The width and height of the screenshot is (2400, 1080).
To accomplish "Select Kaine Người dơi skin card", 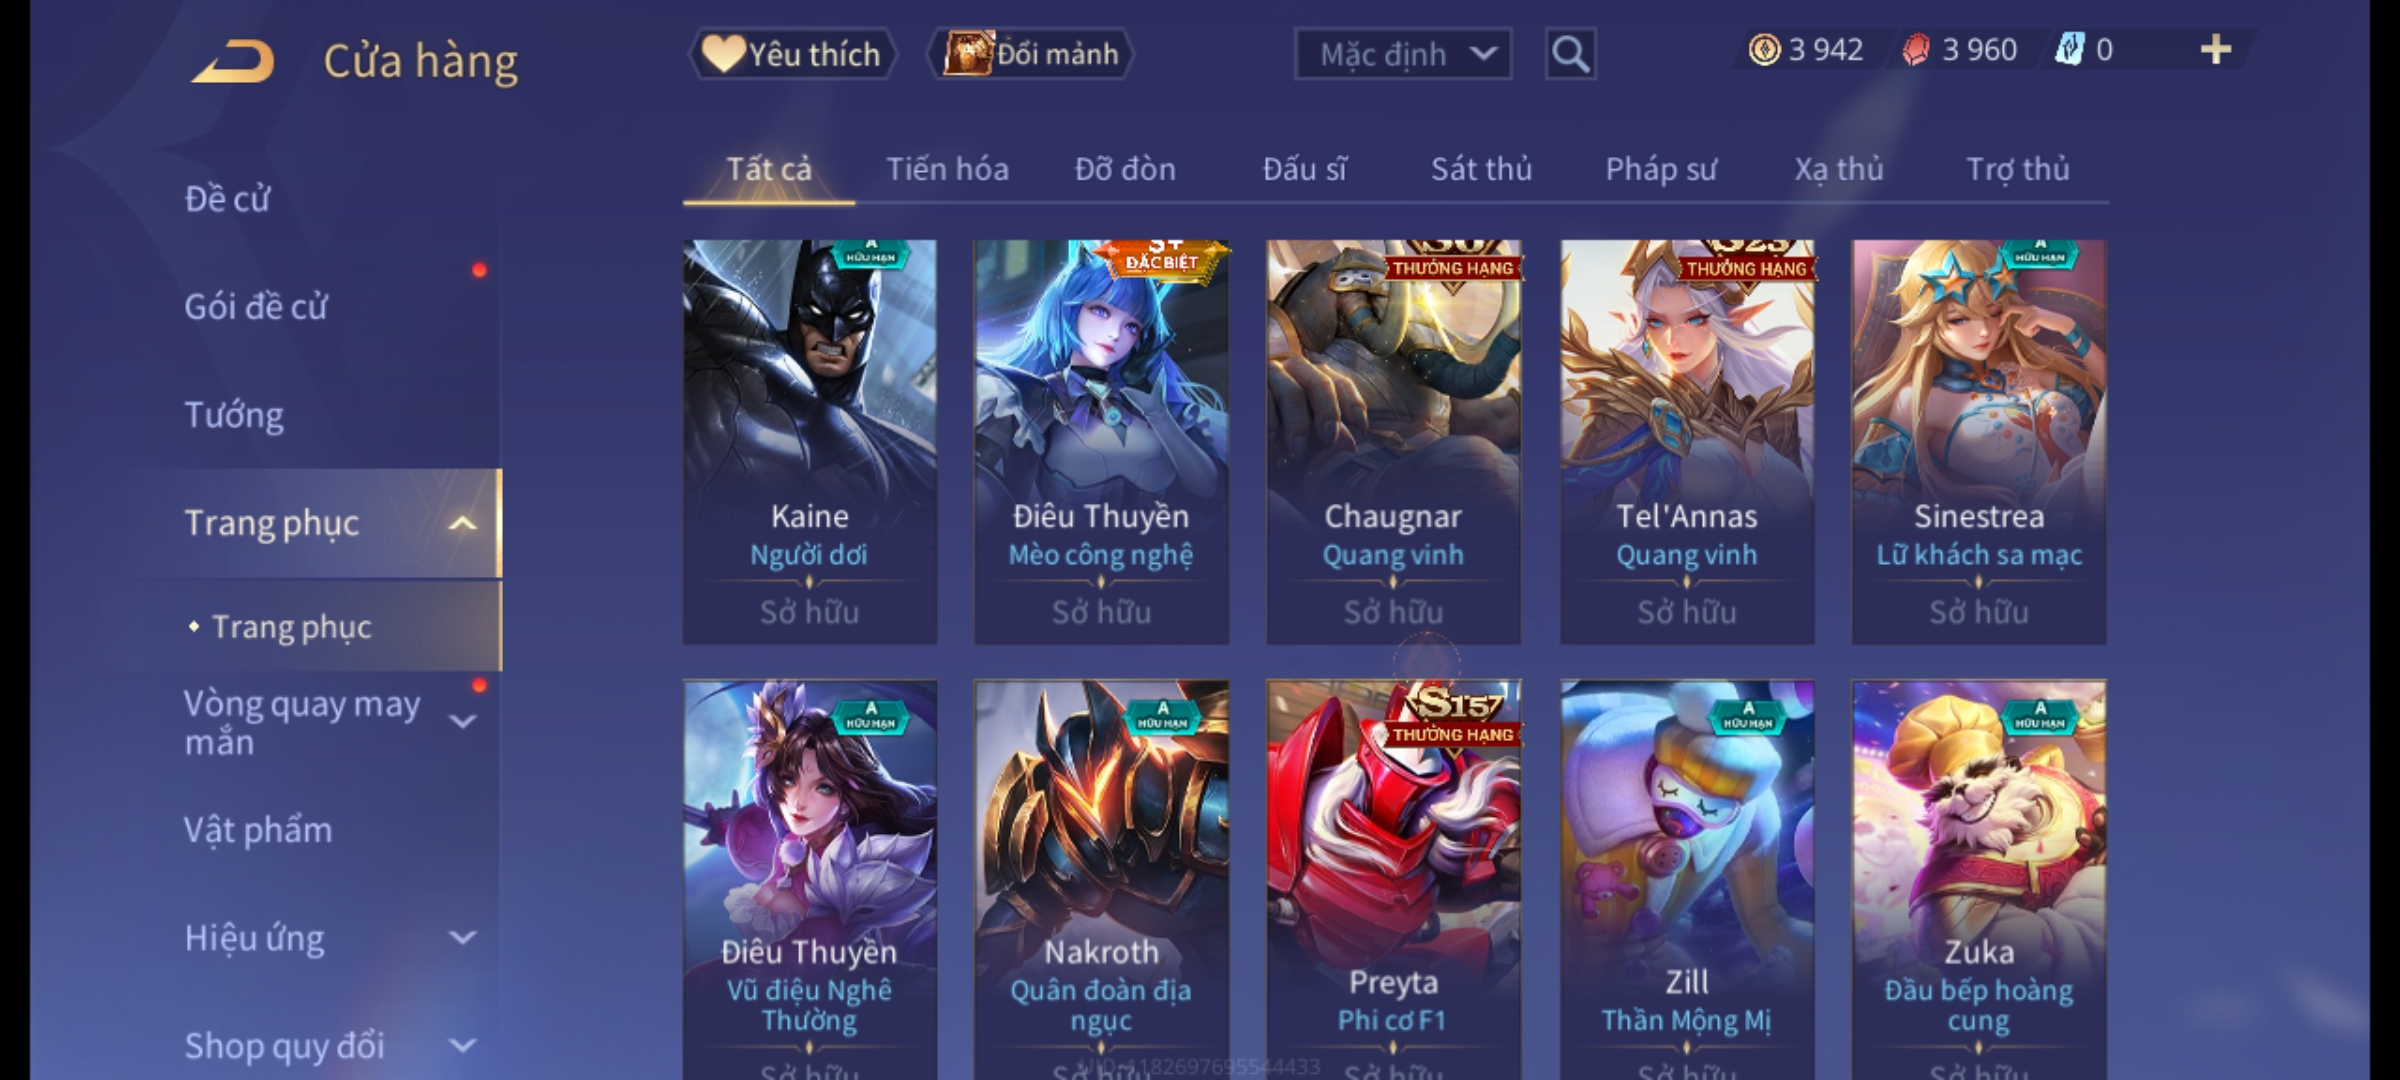I will [x=809, y=442].
